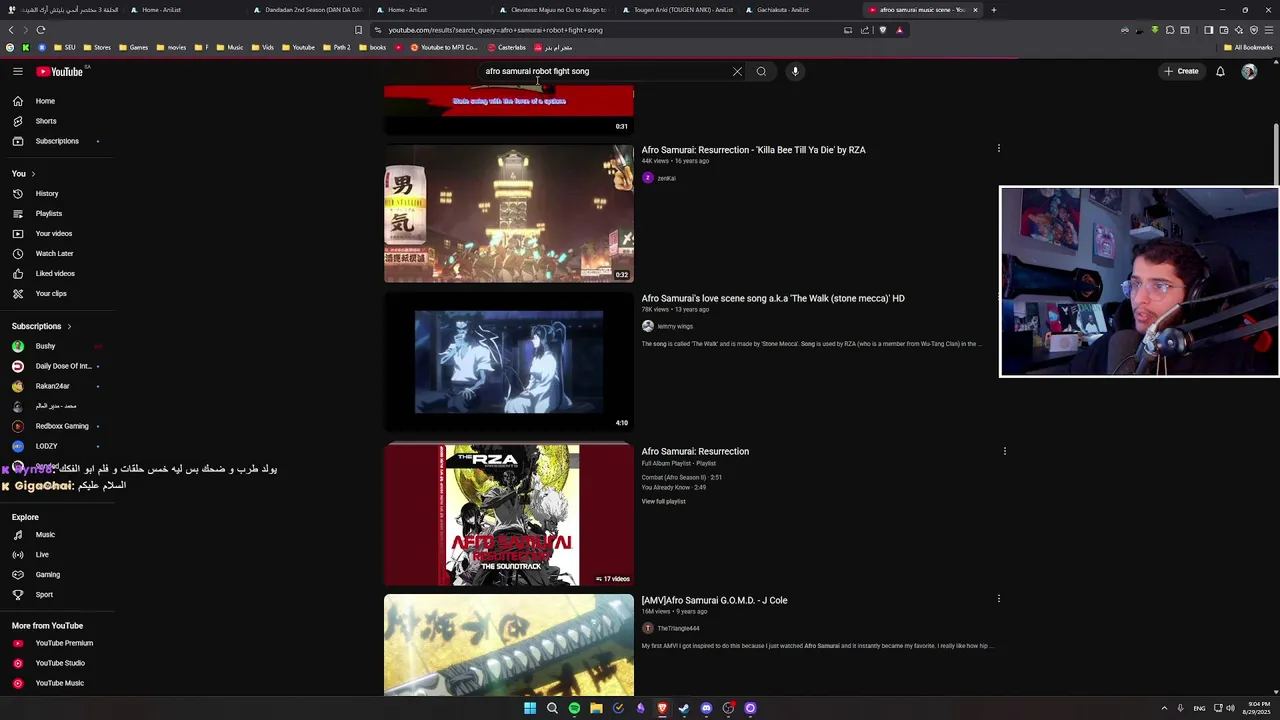
Task: Open more options for Afro Samurai: Resurrection playlist
Action: click(x=1004, y=451)
